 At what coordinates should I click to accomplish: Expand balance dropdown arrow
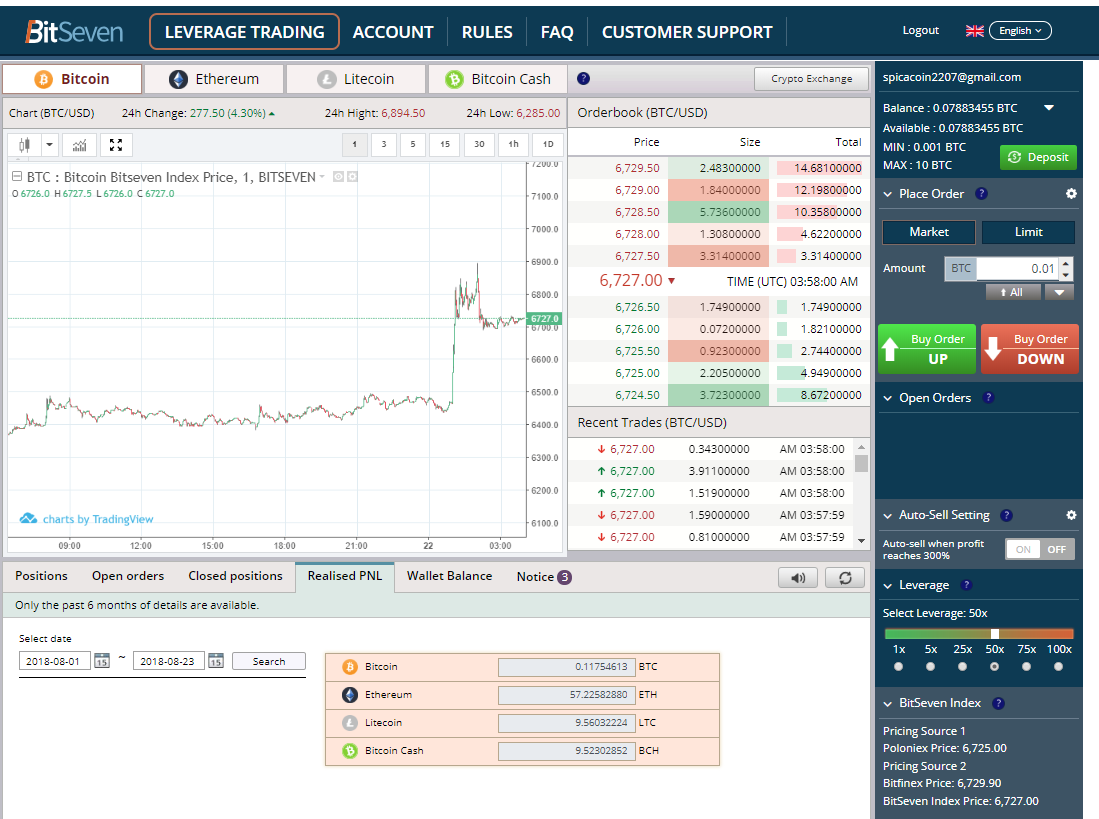coord(1049,108)
